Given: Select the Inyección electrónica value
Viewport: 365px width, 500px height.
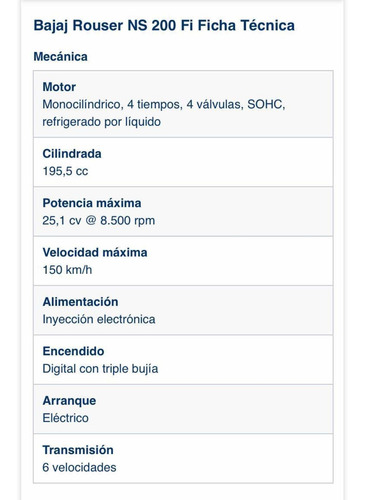Looking at the screenshot, I should click(99, 319).
